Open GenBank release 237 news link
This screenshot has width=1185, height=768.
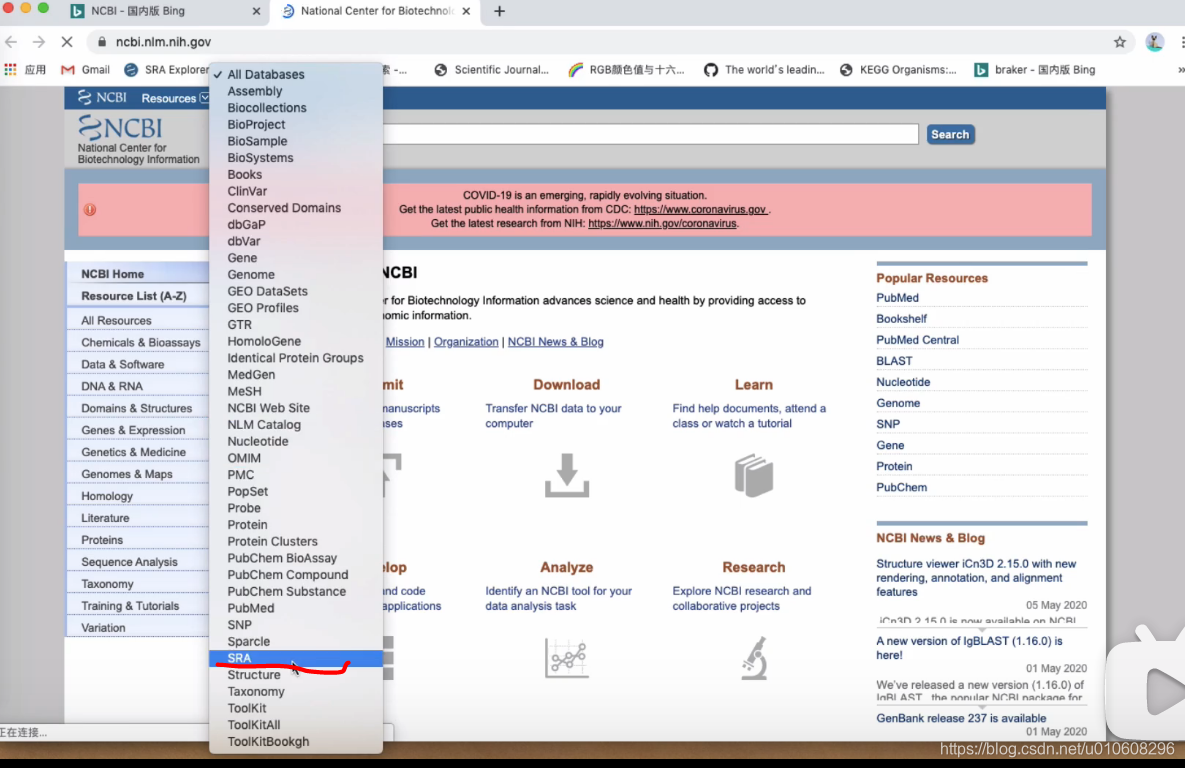point(961,718)
